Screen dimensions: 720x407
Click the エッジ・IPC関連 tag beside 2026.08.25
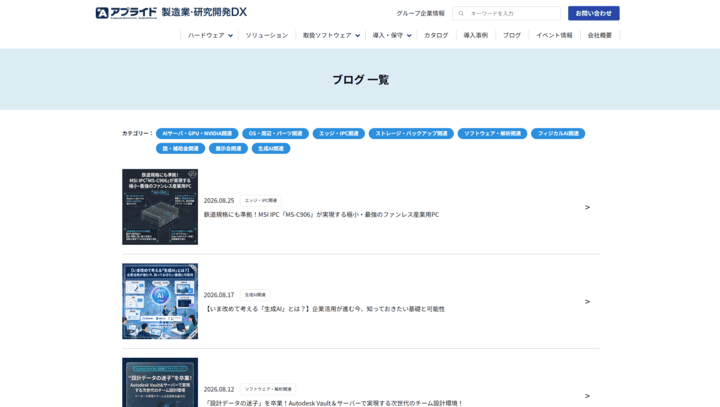(x=261, y=201)
